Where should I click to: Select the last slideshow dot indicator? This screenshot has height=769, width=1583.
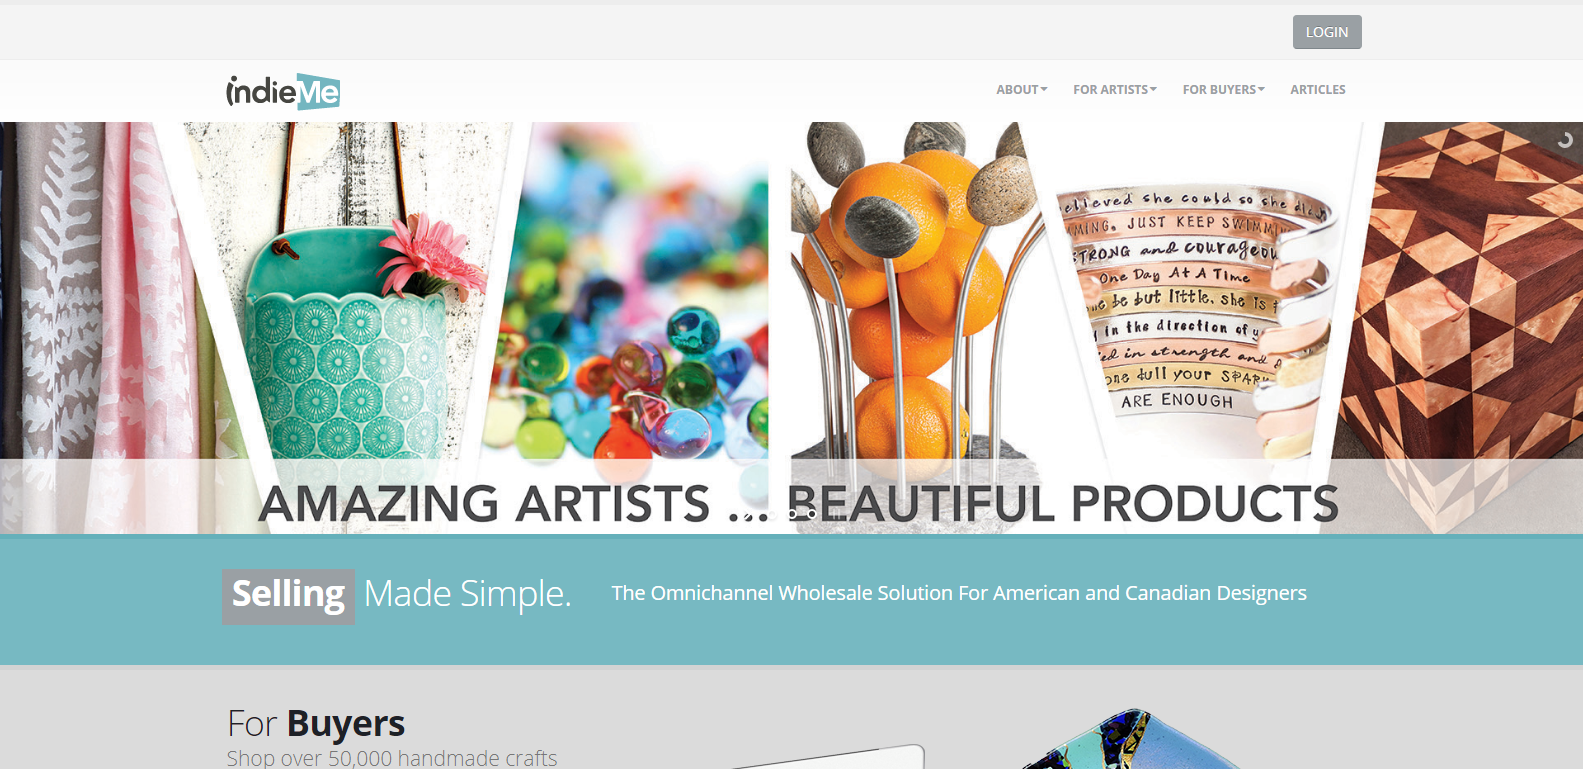tap(812, 514)
